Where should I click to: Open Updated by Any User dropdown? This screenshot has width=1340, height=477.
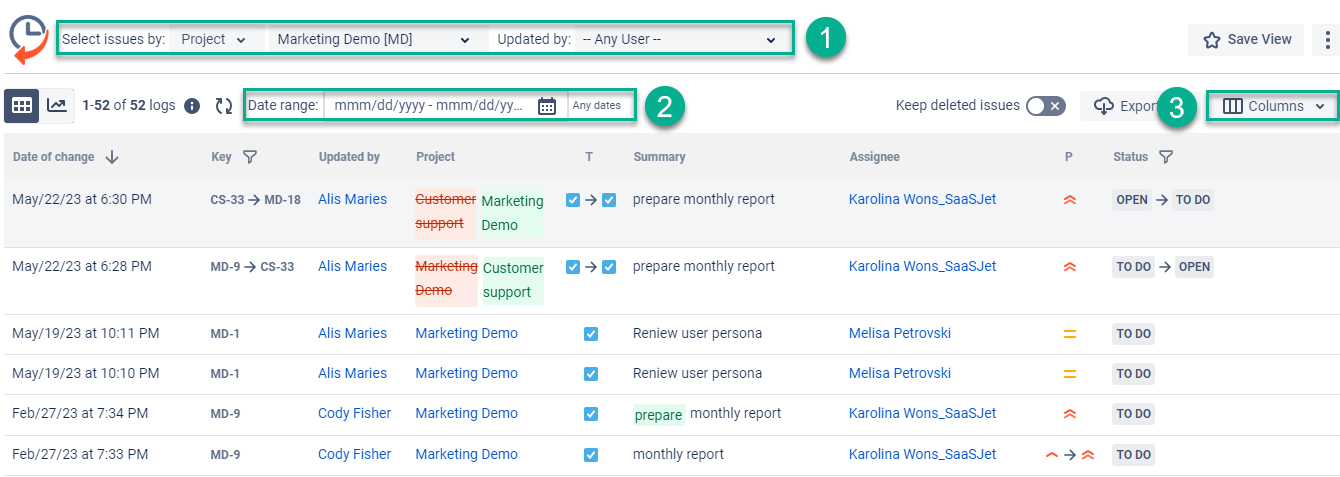click(679, 40)
